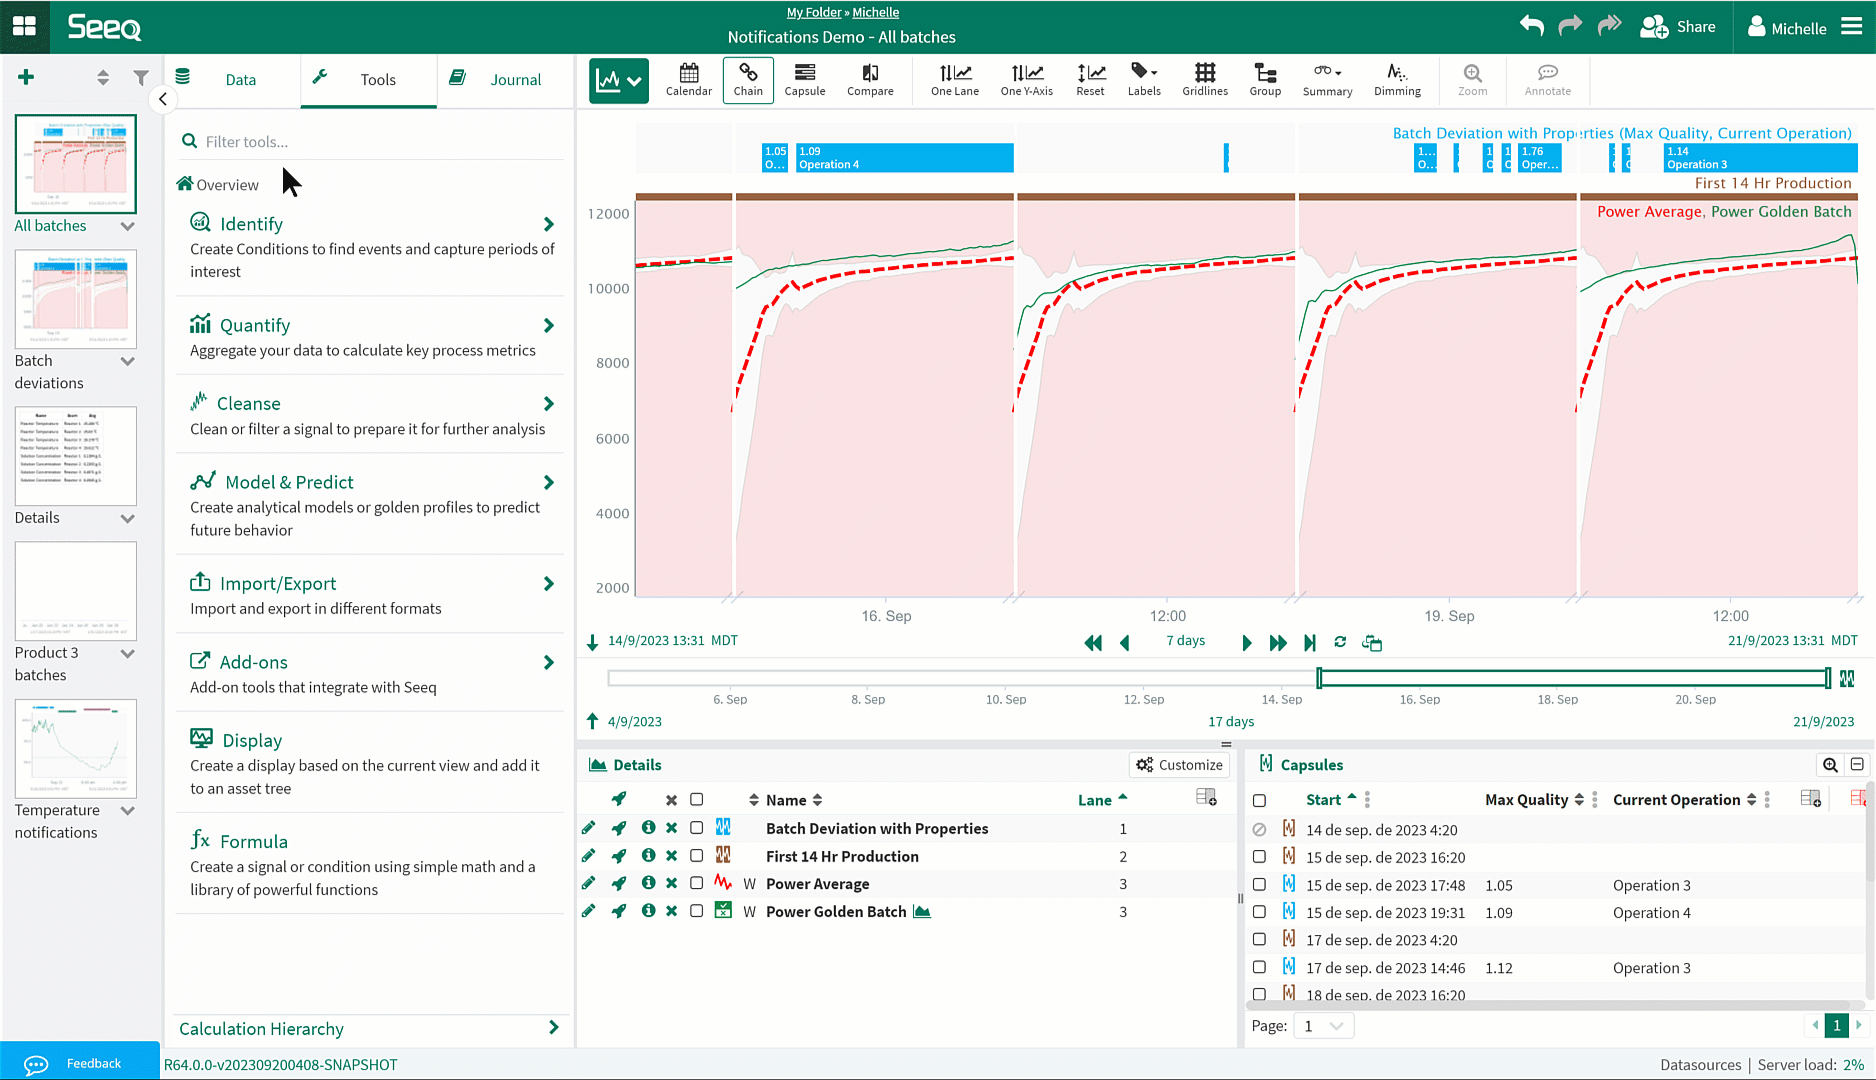Click the Customize details button
This screenshot has height=1080, width=1876.
[1179, 765]
